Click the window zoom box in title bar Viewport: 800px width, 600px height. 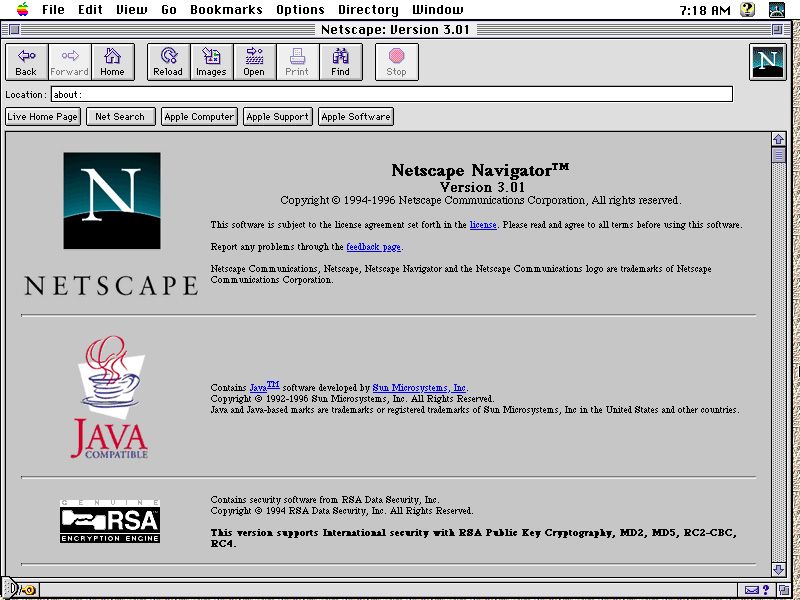777,30
